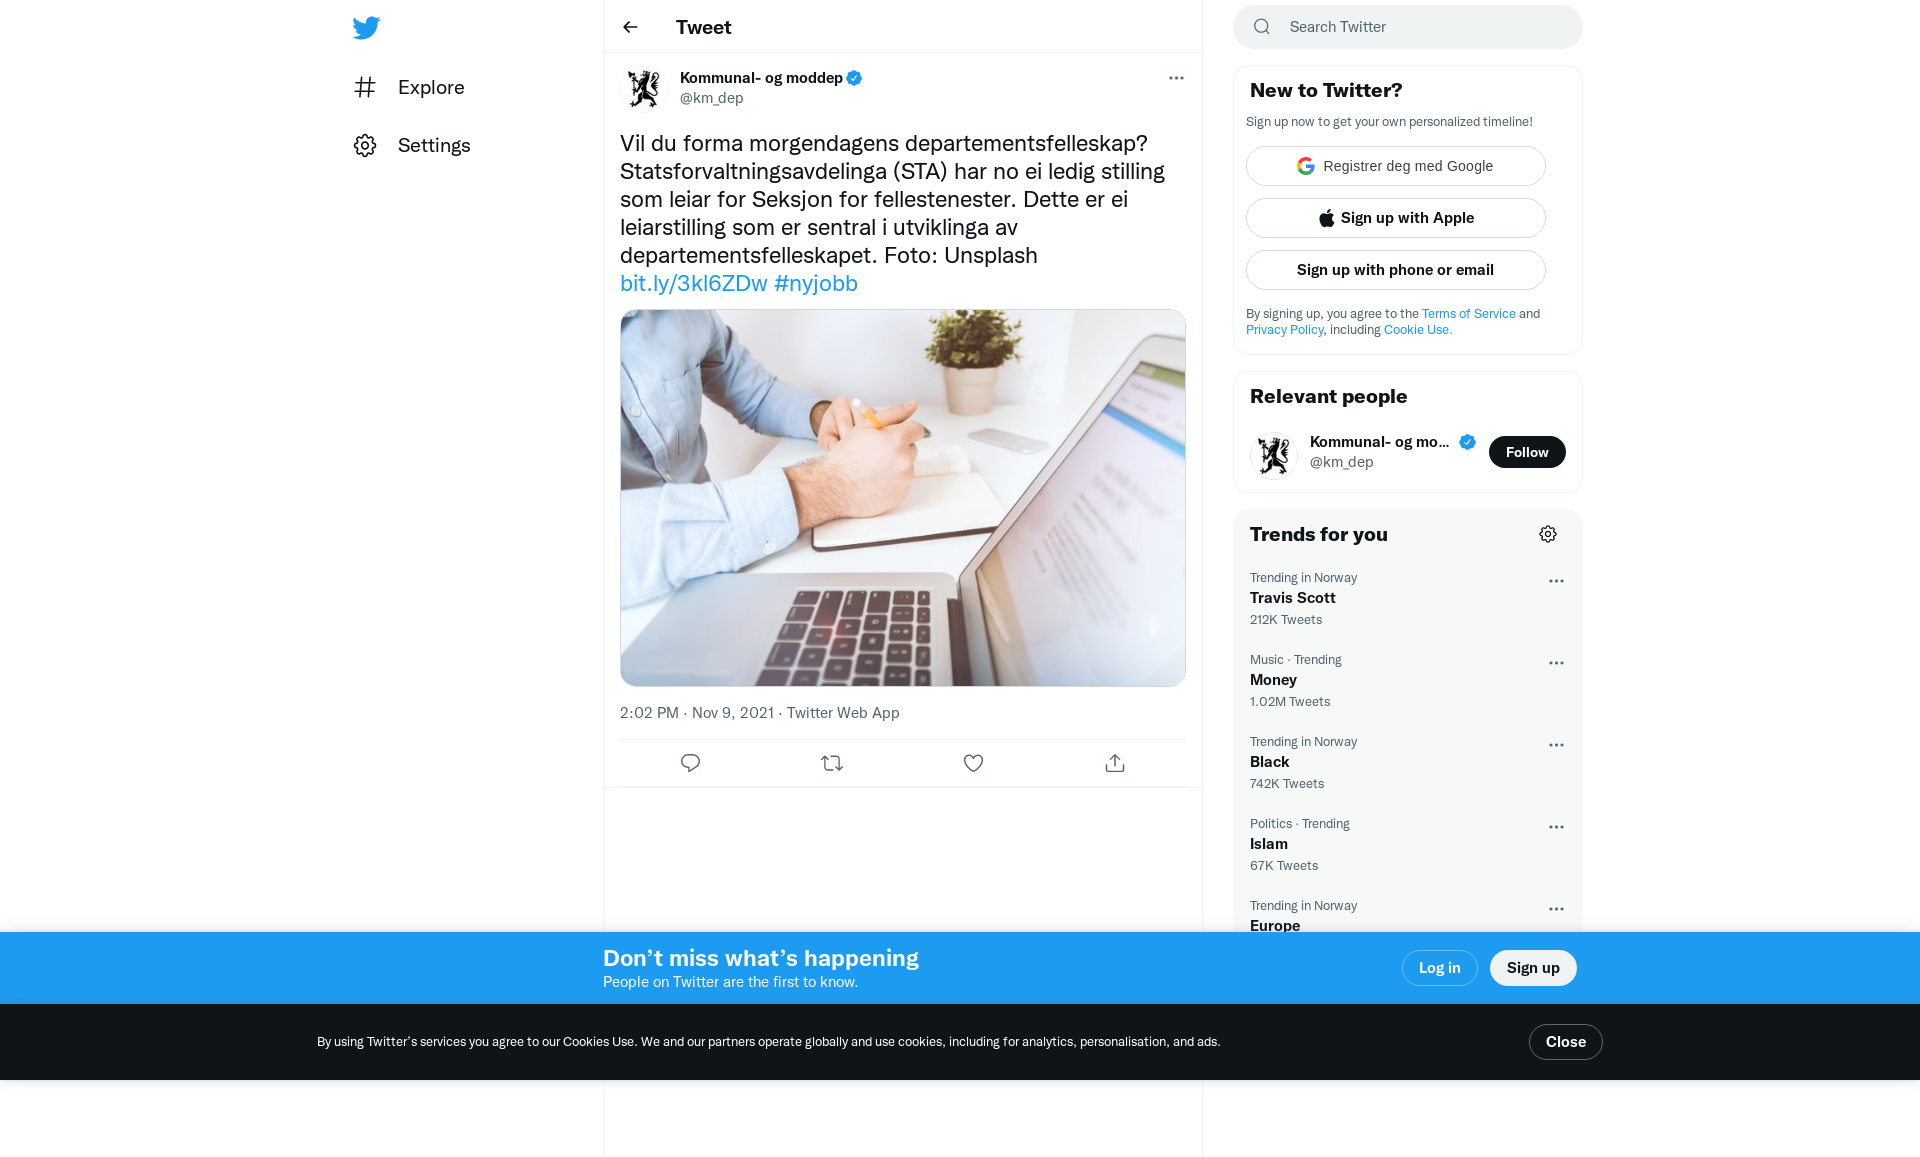Click Sign up with Apple
1920x1157 pixels.
click(x=1395, y=218)
